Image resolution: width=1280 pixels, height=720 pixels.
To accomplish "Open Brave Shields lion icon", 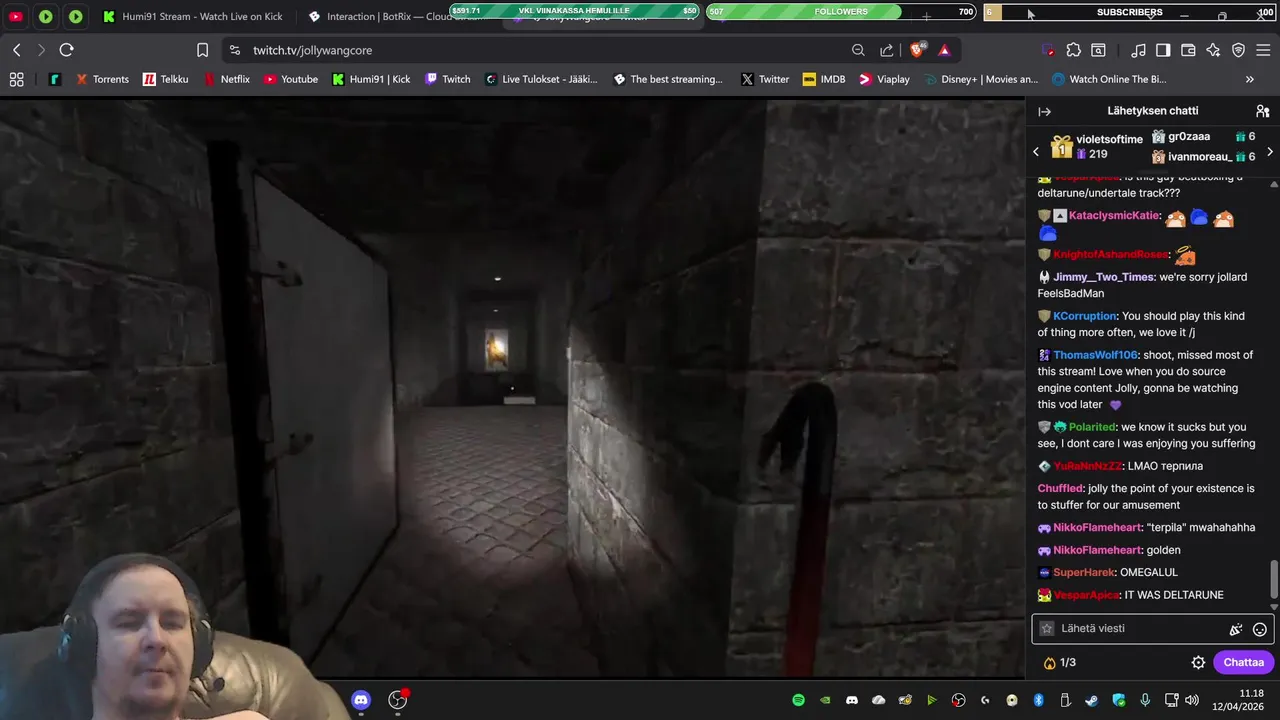I will click(x=917, y=50).
